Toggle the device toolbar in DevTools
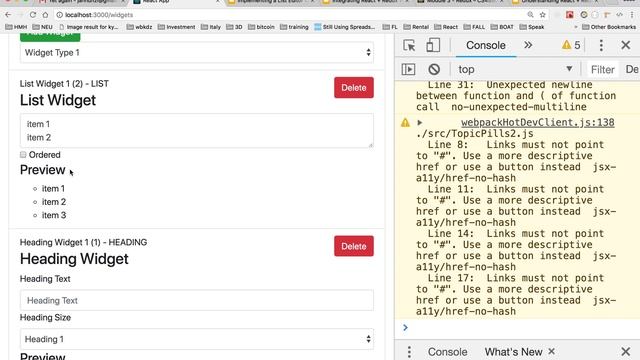Screen dimensions: 640x360 (433, 45)
